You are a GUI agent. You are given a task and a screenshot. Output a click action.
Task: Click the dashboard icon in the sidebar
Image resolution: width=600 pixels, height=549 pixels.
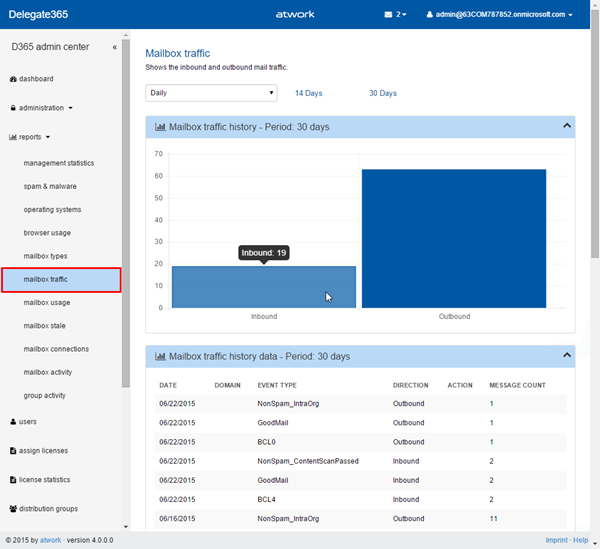[13, 79]
